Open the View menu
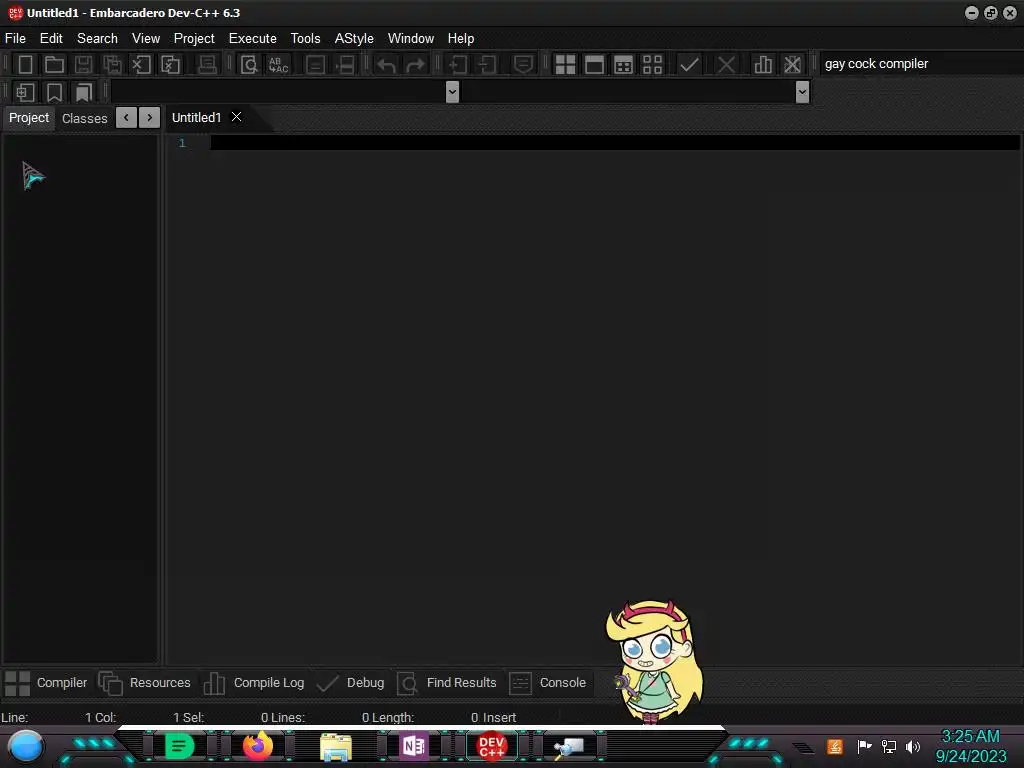Viewport: 1024px width, 768px height. point(146,39)
